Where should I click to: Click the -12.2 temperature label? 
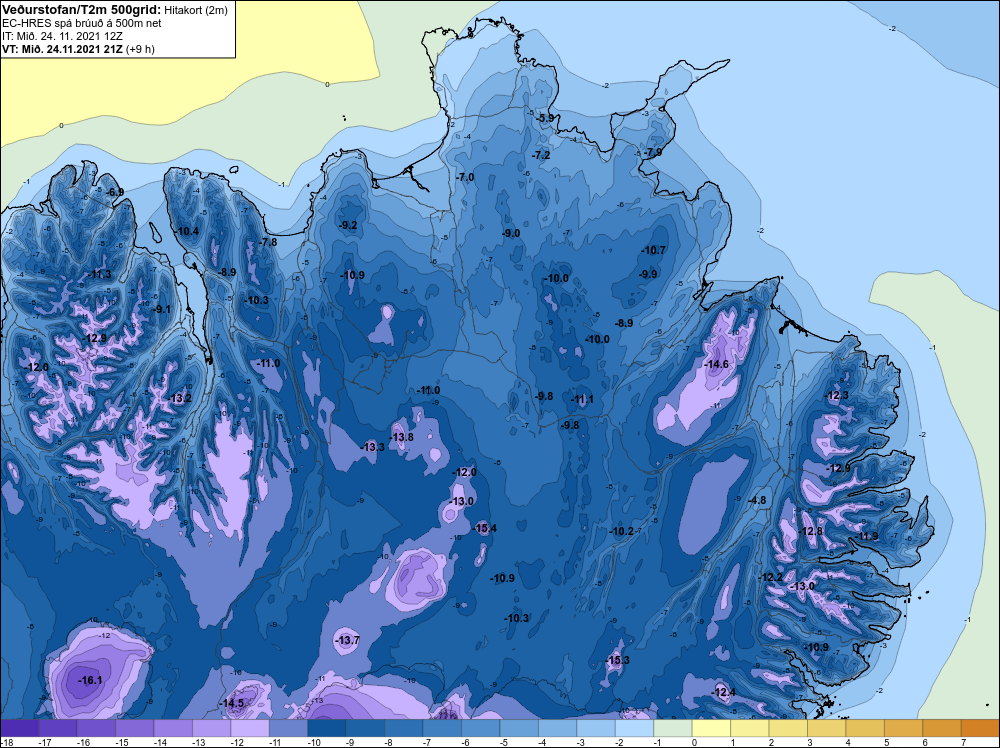tap(770, 577)
